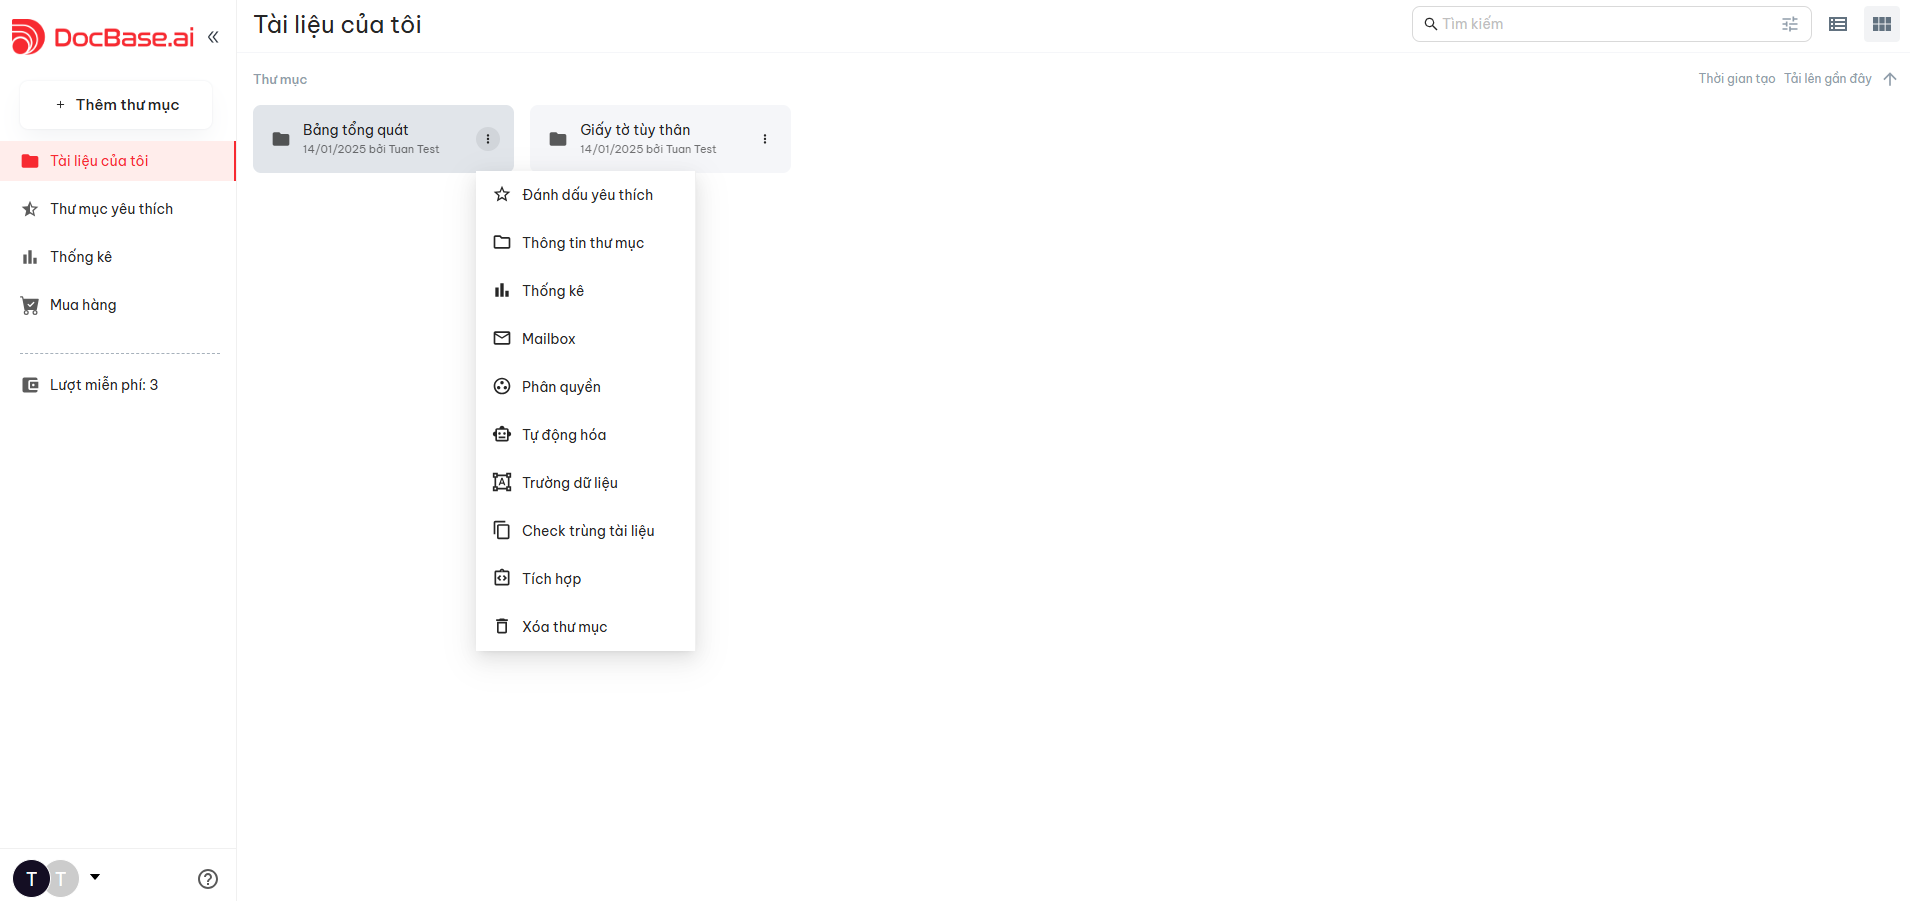The image size is (1910, 901).
Task: Click three-dot menu on Bảng tổng quát
Action: coord(488,139)
